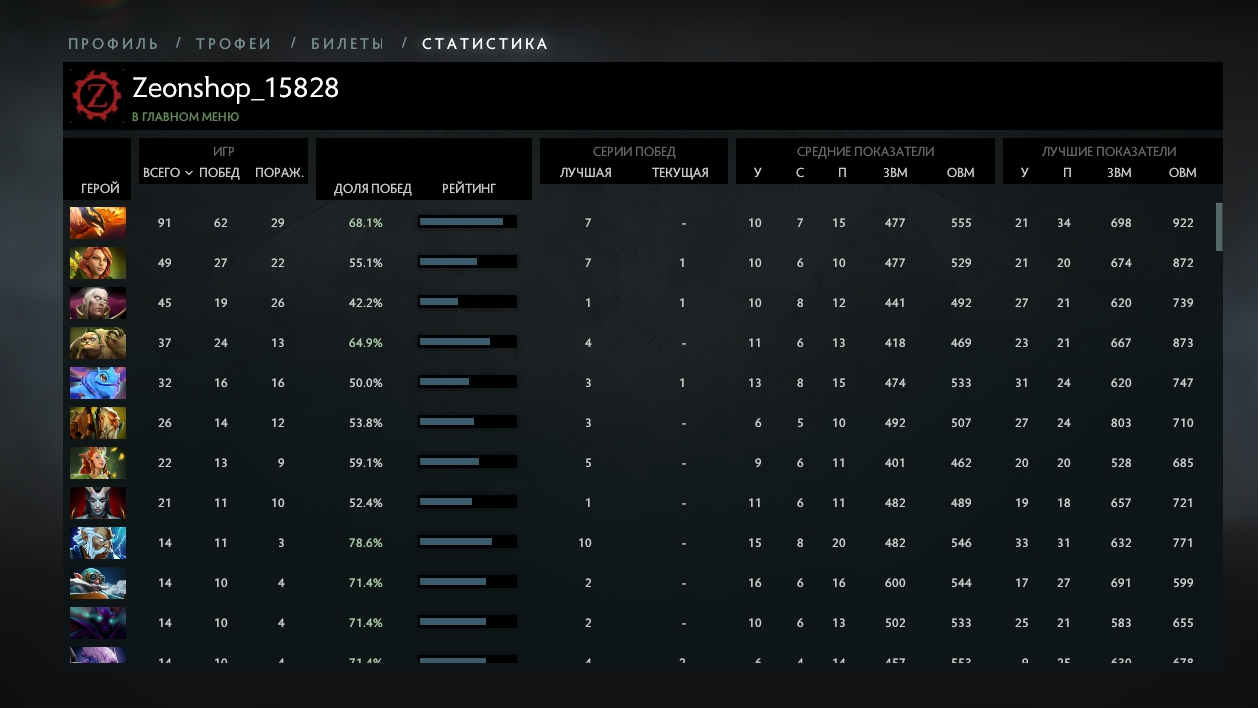Sort table by ПОРАЖ. column
Screen dimensions: 1258x708
point(279,173)
